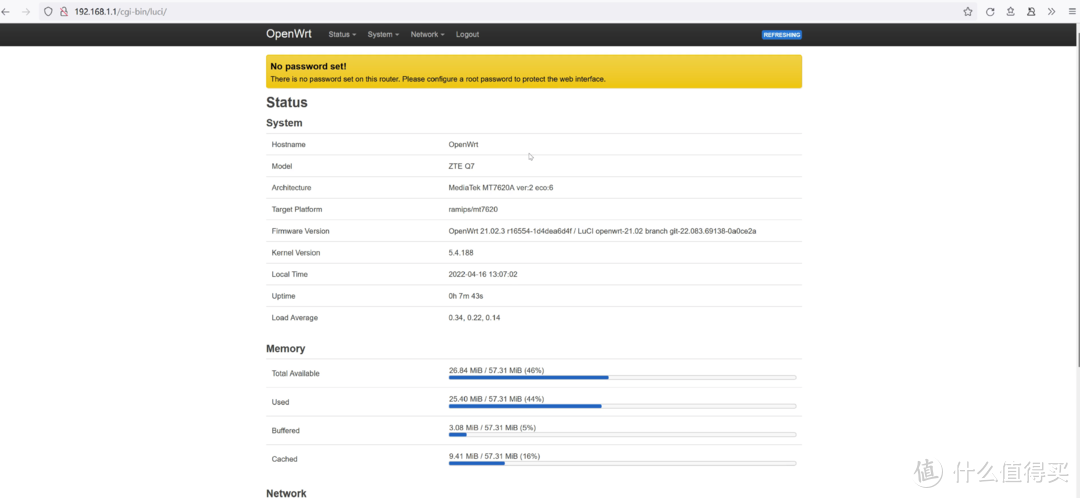Click the insecure connection padlock icon
Viewport: 1080px width, 498px height.
63,11
